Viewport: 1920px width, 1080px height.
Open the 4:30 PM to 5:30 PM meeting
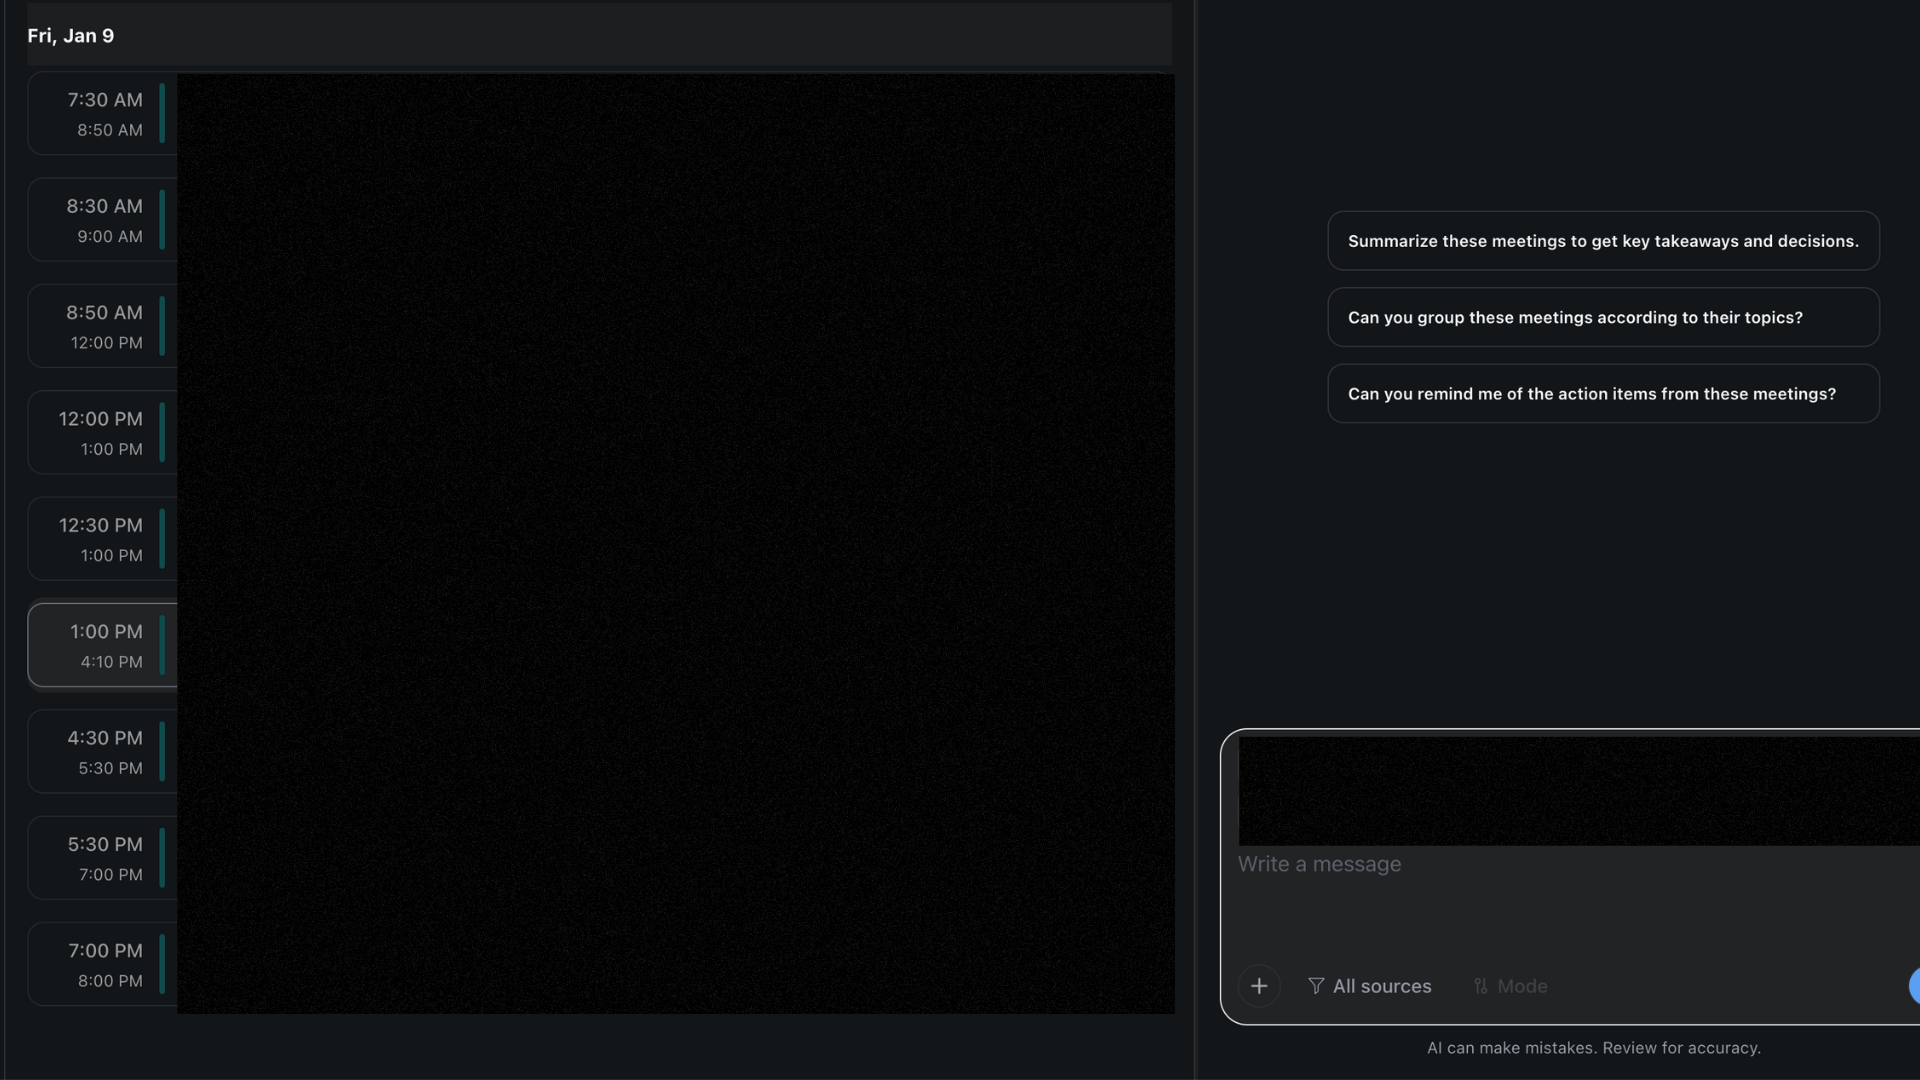click(104, 752)
